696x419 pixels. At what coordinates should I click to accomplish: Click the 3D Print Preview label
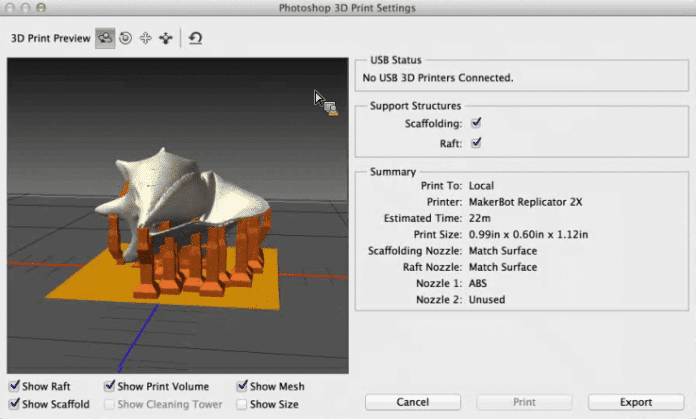49,39
